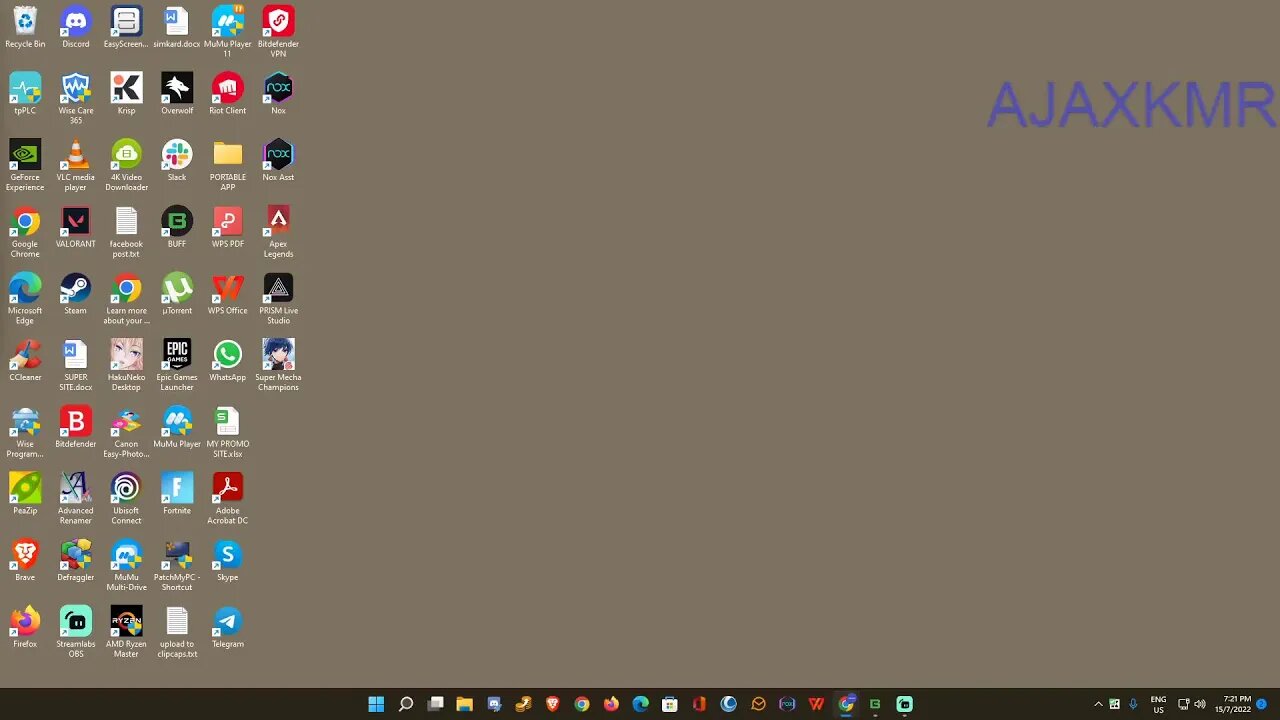Viewport: 1280px width, 720px height.
Task: Launch CCleaner from the desktop
Action: [x=25, y=360]
